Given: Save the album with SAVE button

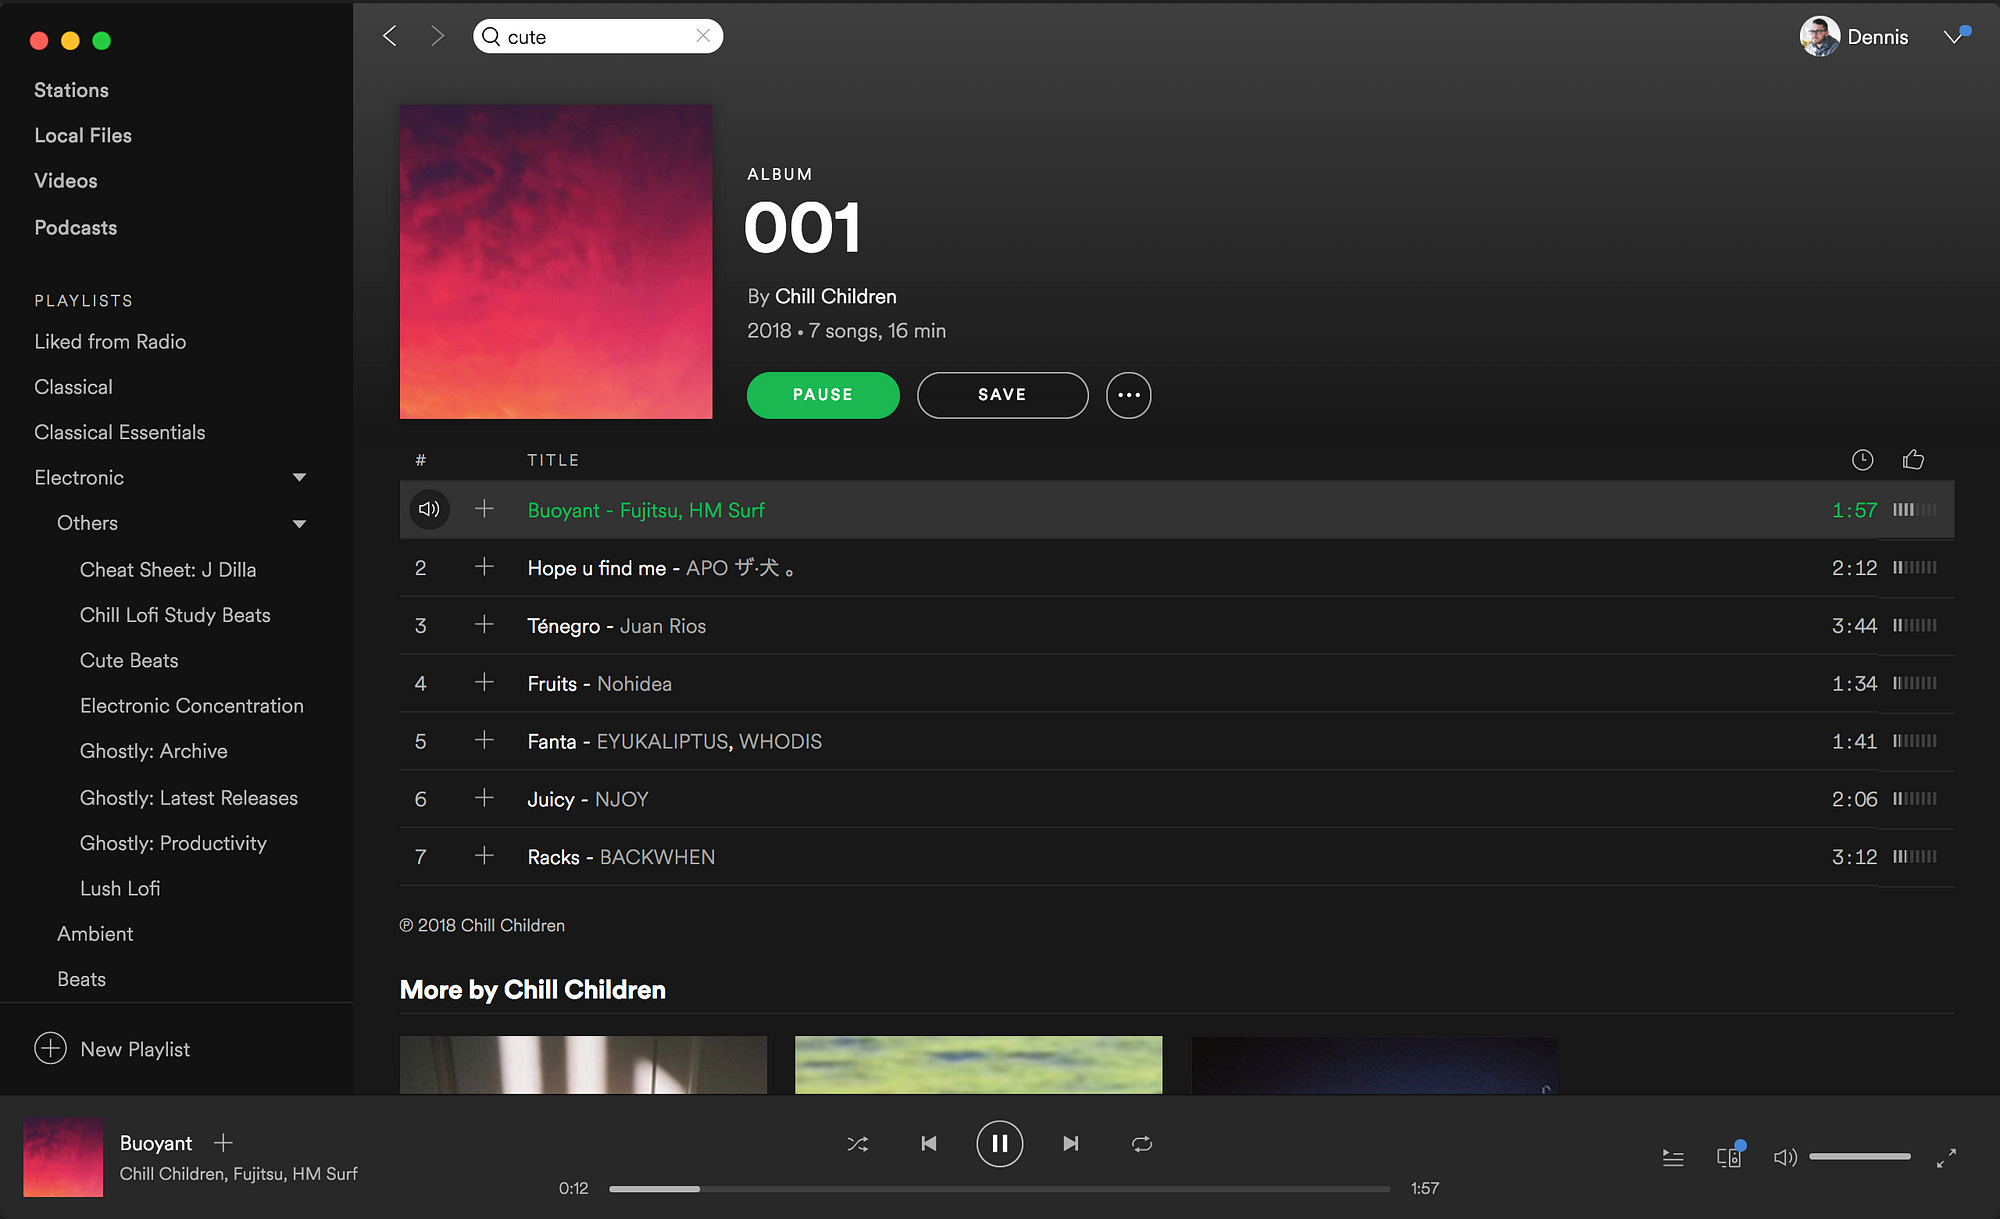Looking at the screenshot, I should pyautogui.click(x=1002, y=395).
